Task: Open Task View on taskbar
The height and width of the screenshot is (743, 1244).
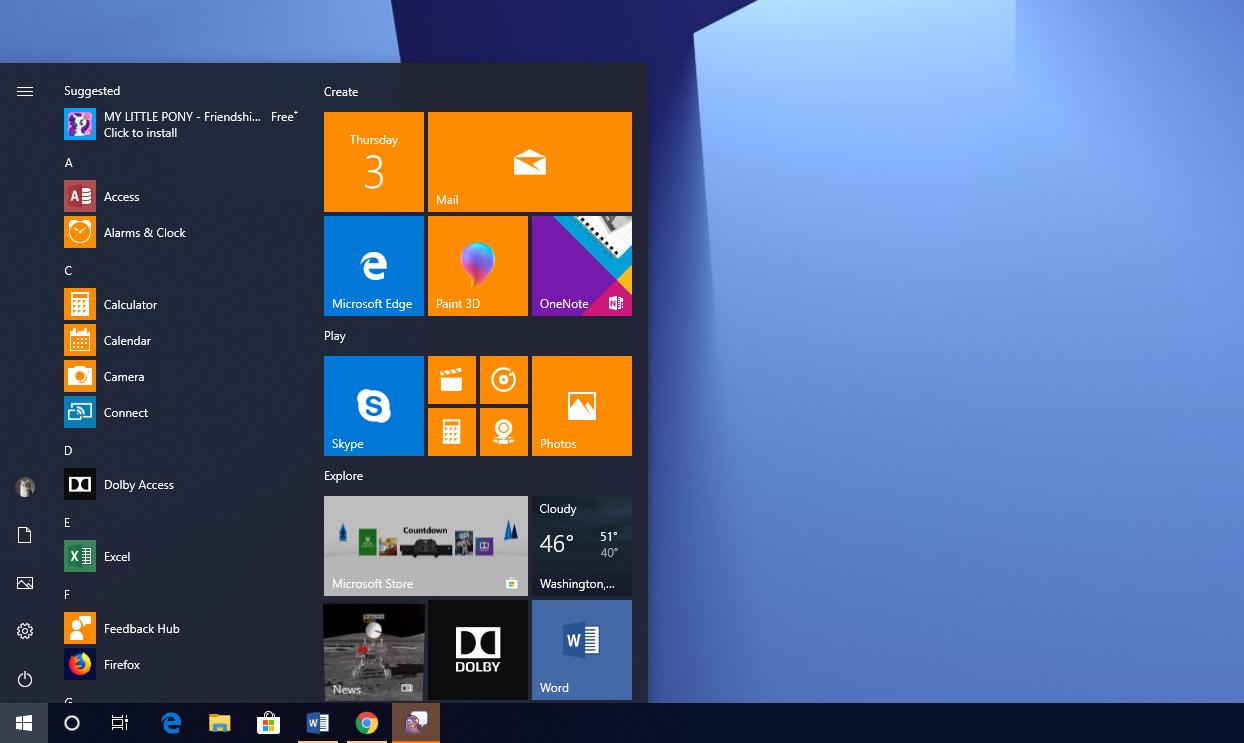Action: coord(120,723)
